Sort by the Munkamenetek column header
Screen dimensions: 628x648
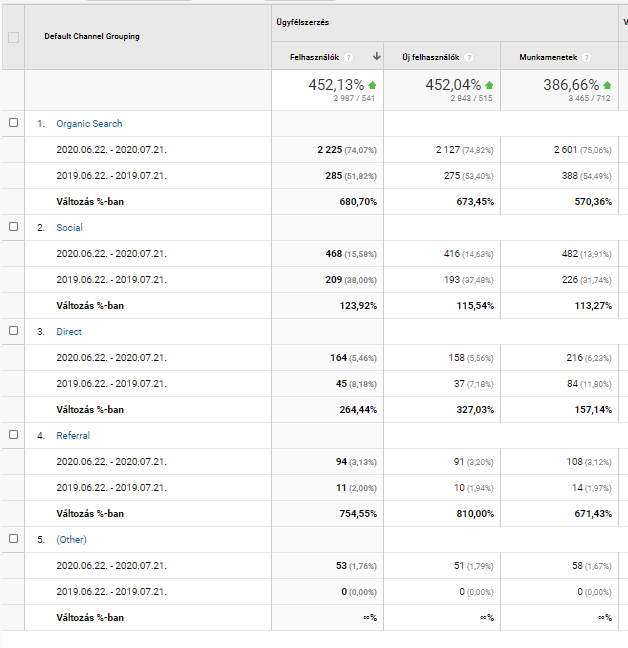click(x=548, y=58)
